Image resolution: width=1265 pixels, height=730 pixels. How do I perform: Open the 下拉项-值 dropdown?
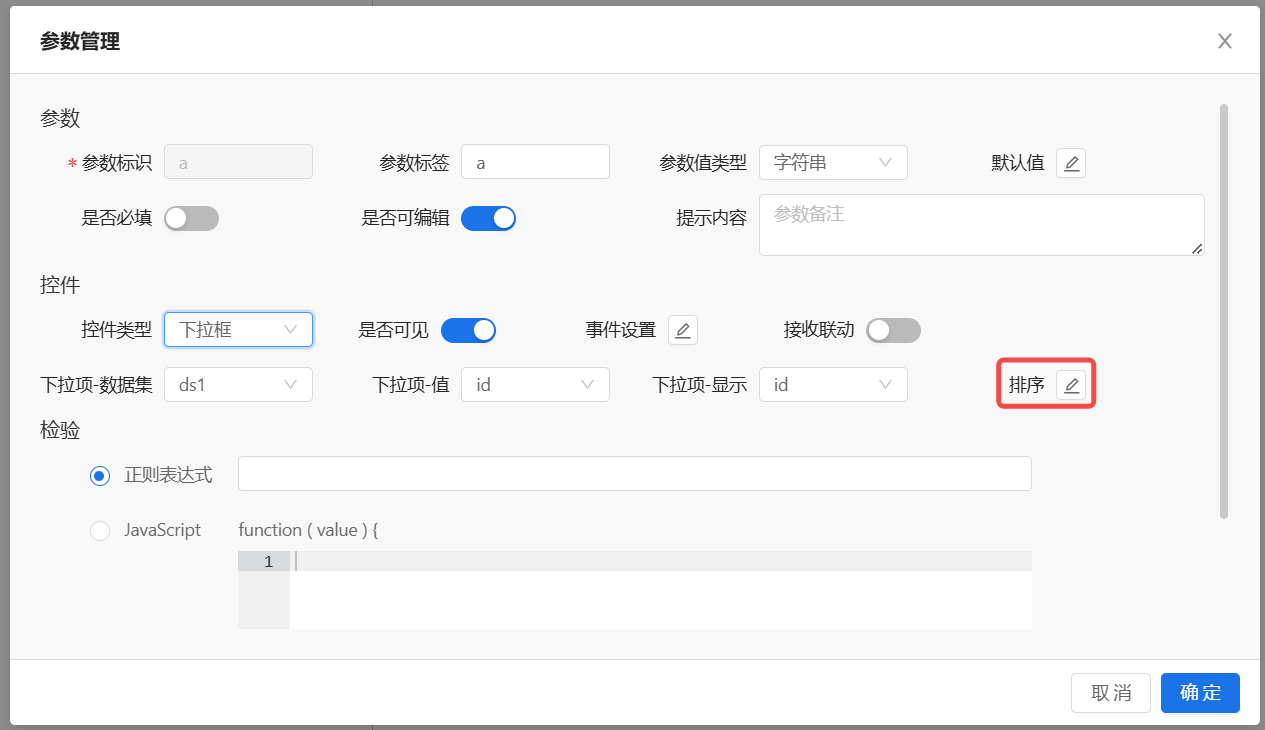[535, 384]
